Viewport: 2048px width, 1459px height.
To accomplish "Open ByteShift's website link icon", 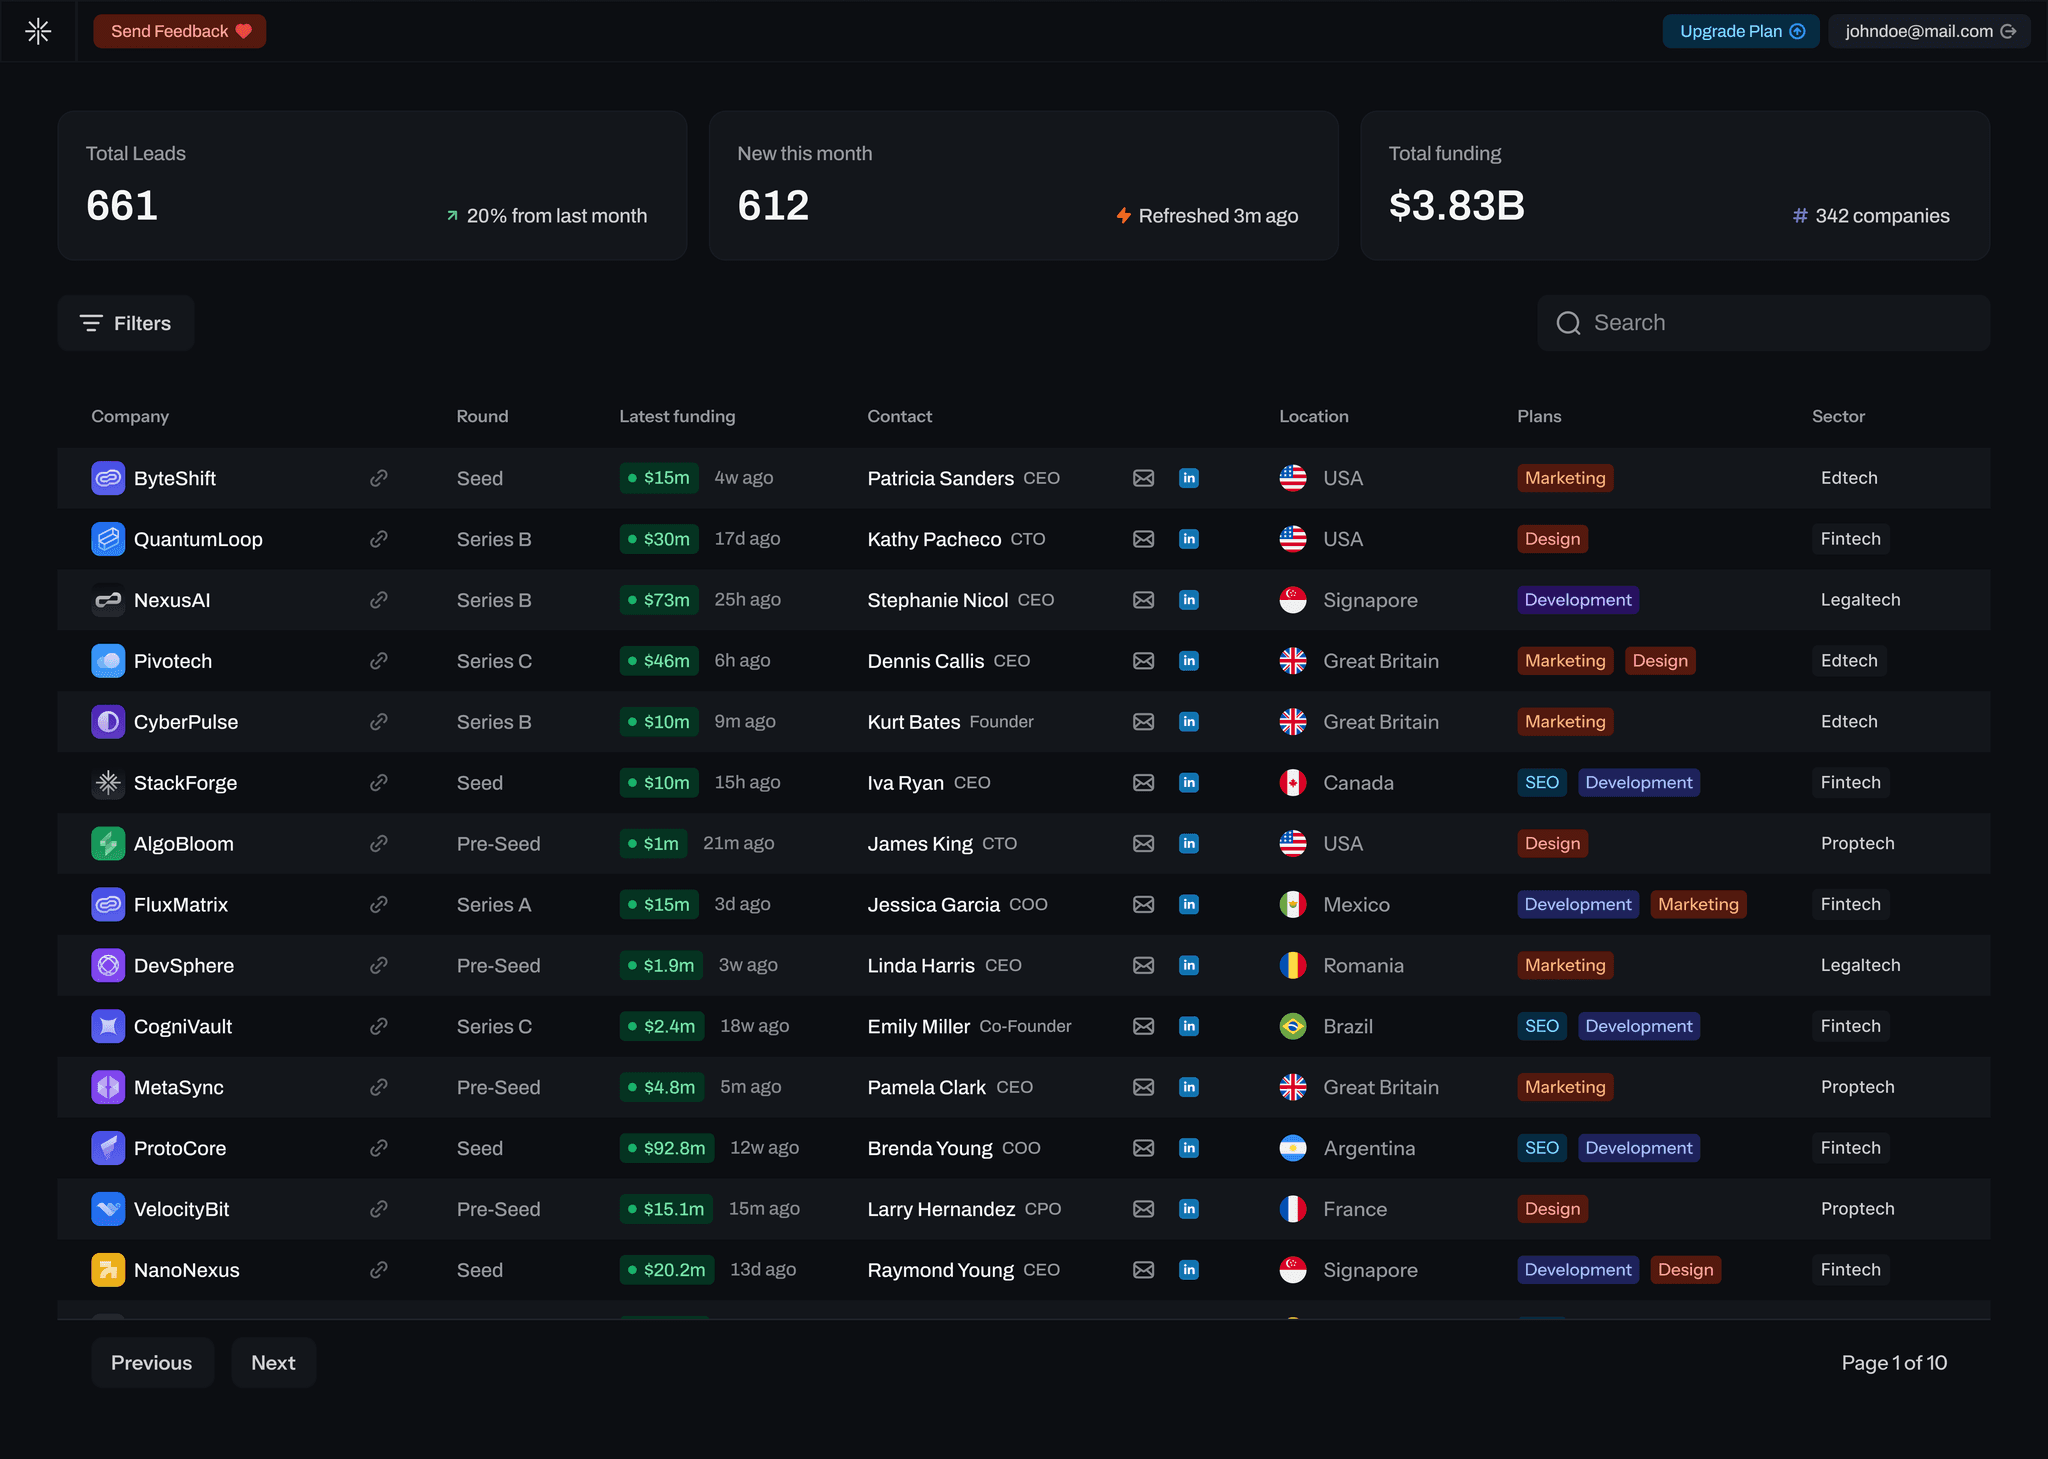I will pos(378,478).
